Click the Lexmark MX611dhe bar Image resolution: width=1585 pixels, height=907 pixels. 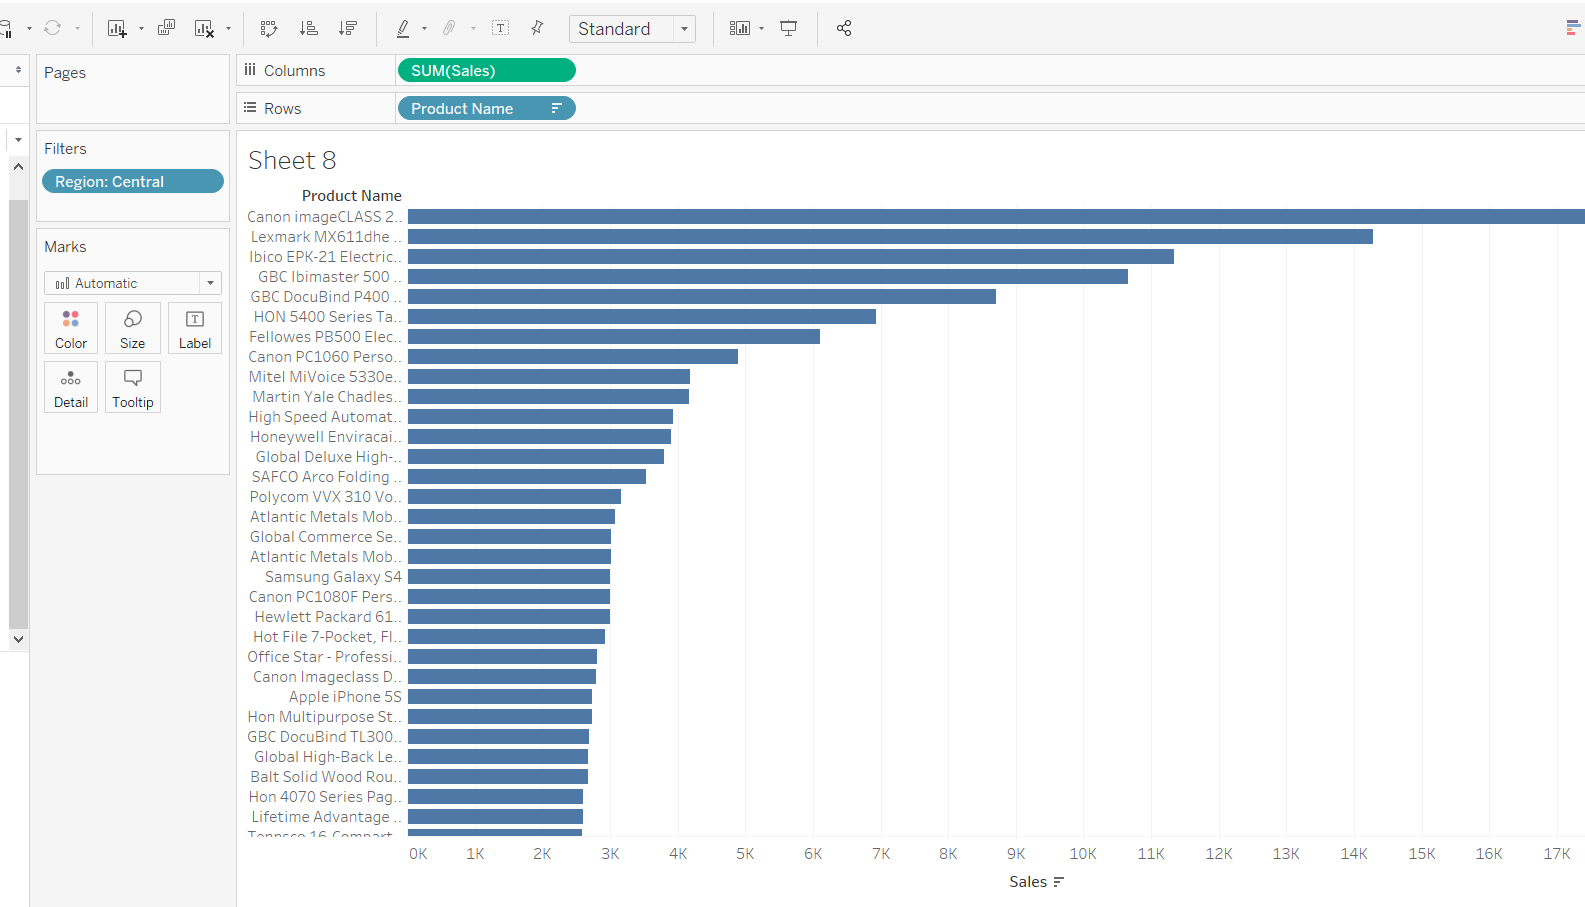click(890, 236)
